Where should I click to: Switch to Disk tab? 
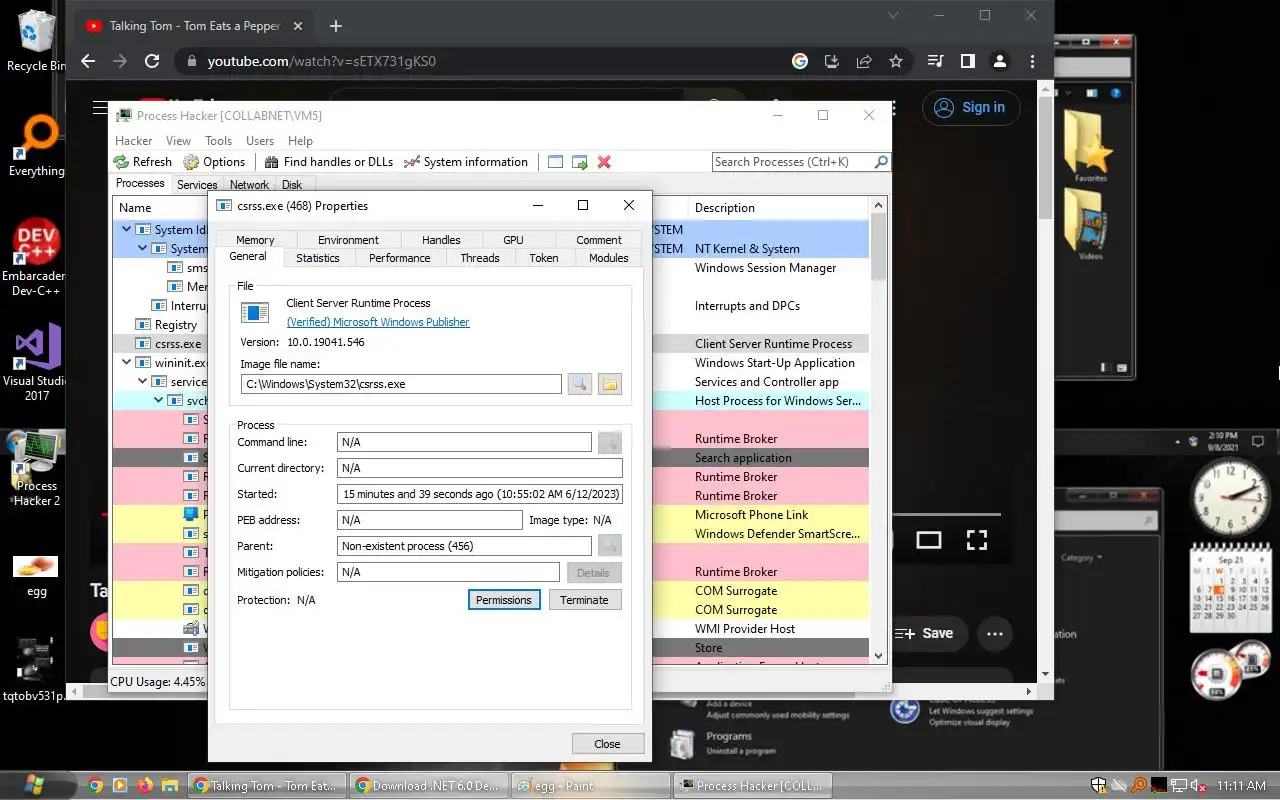tap(292, 185)
